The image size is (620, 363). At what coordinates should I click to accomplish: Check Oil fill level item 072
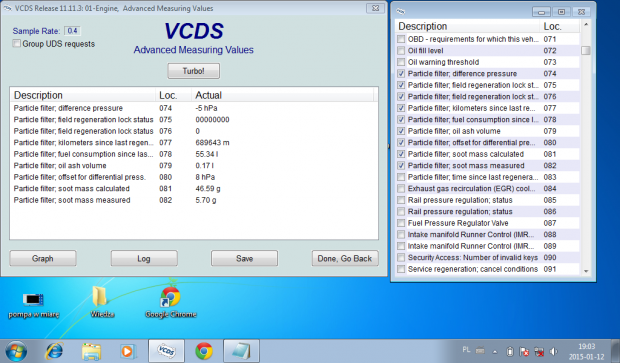point(401,51)
